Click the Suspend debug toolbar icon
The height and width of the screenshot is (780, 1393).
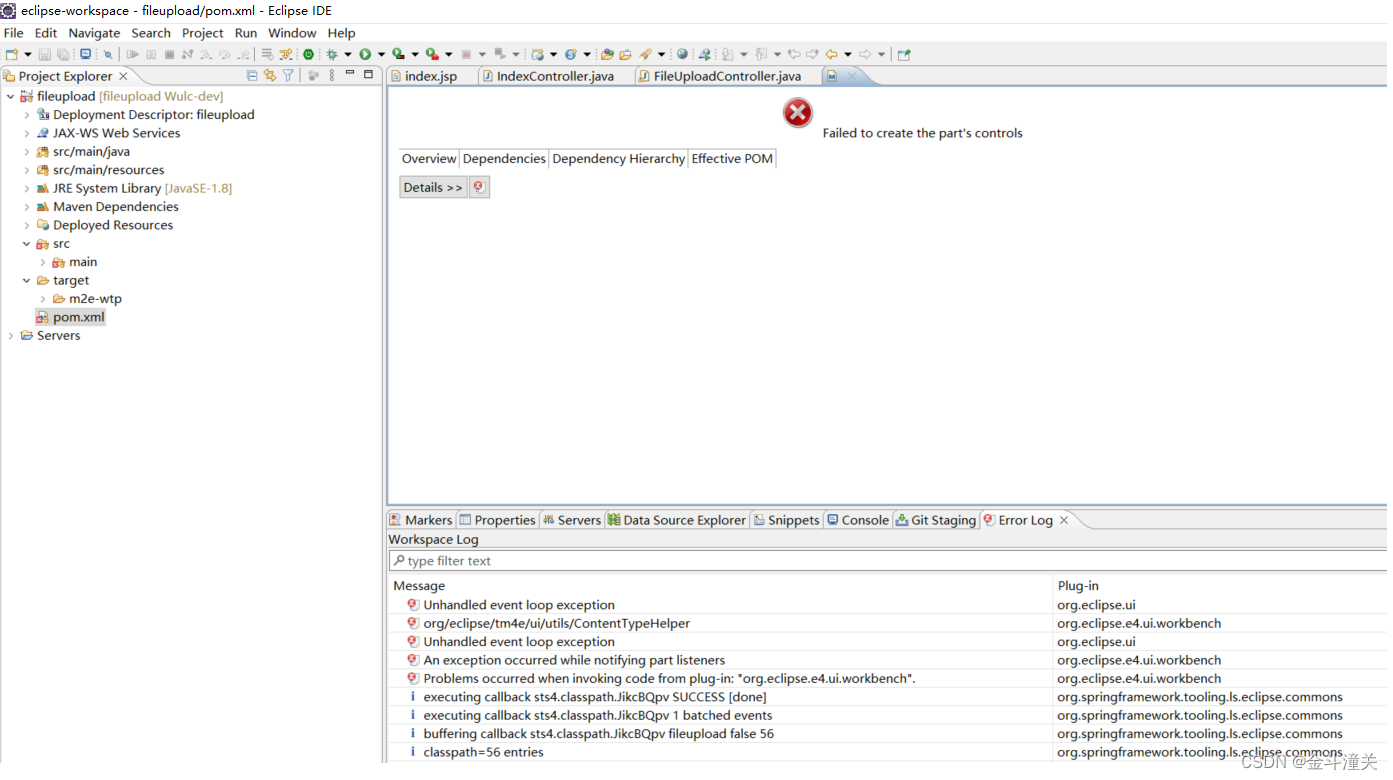point(151,54)
